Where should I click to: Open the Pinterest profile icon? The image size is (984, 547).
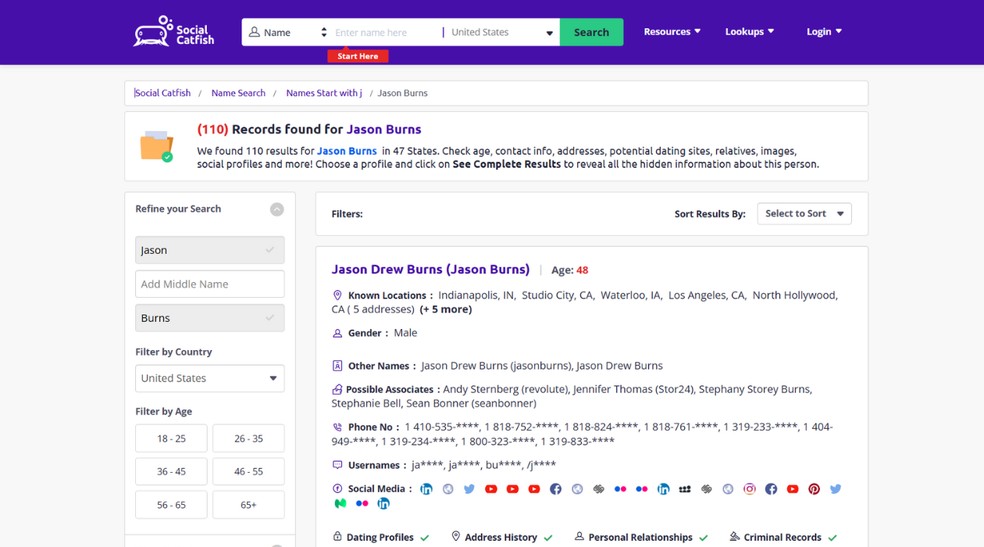(x=814, y=489)
